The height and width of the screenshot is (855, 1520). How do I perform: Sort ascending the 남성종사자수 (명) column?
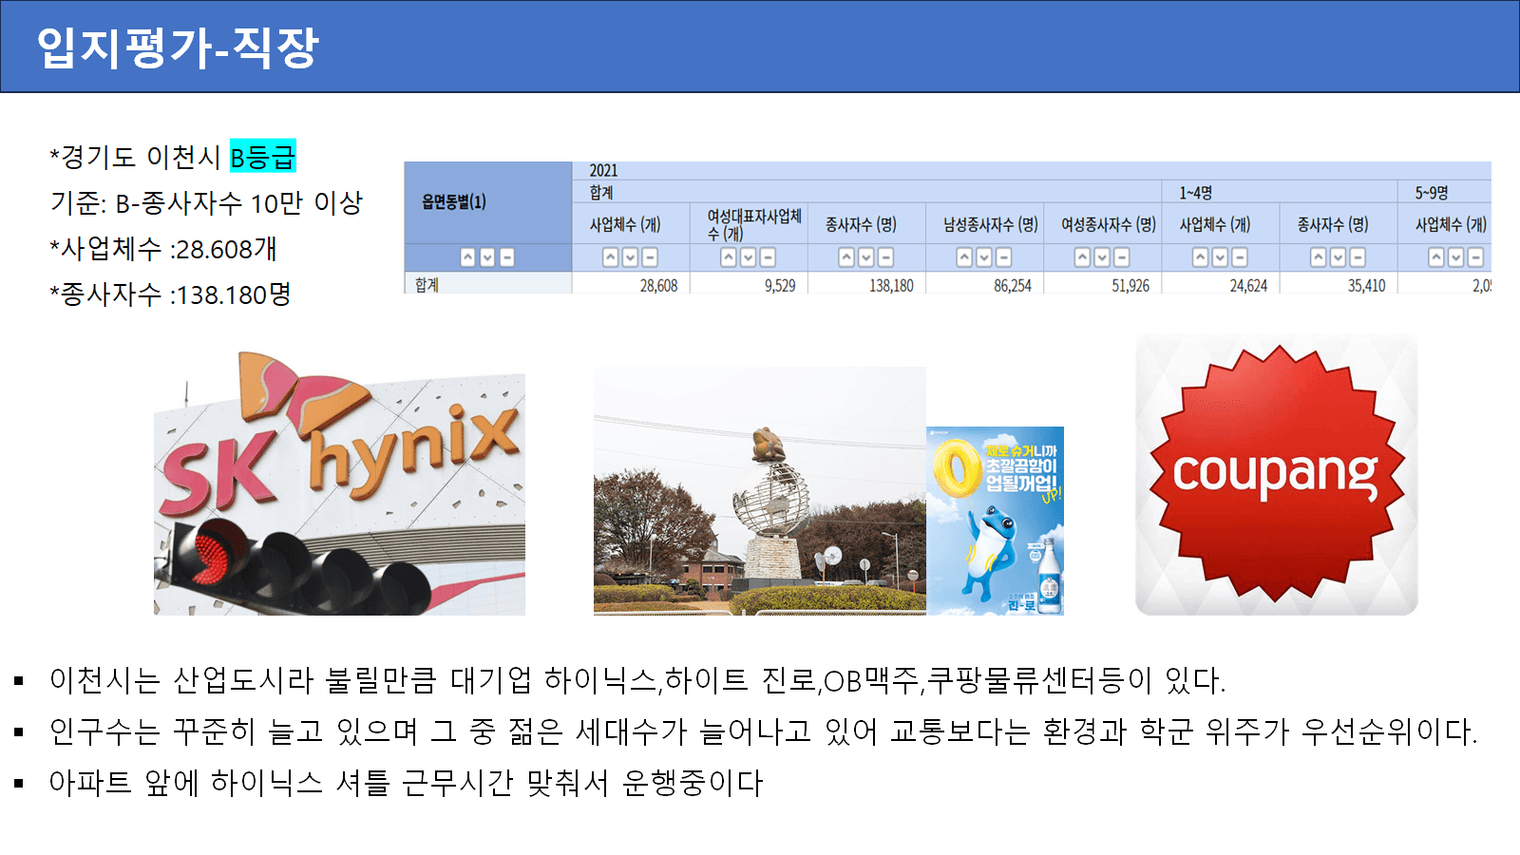[x=964, y=257]
